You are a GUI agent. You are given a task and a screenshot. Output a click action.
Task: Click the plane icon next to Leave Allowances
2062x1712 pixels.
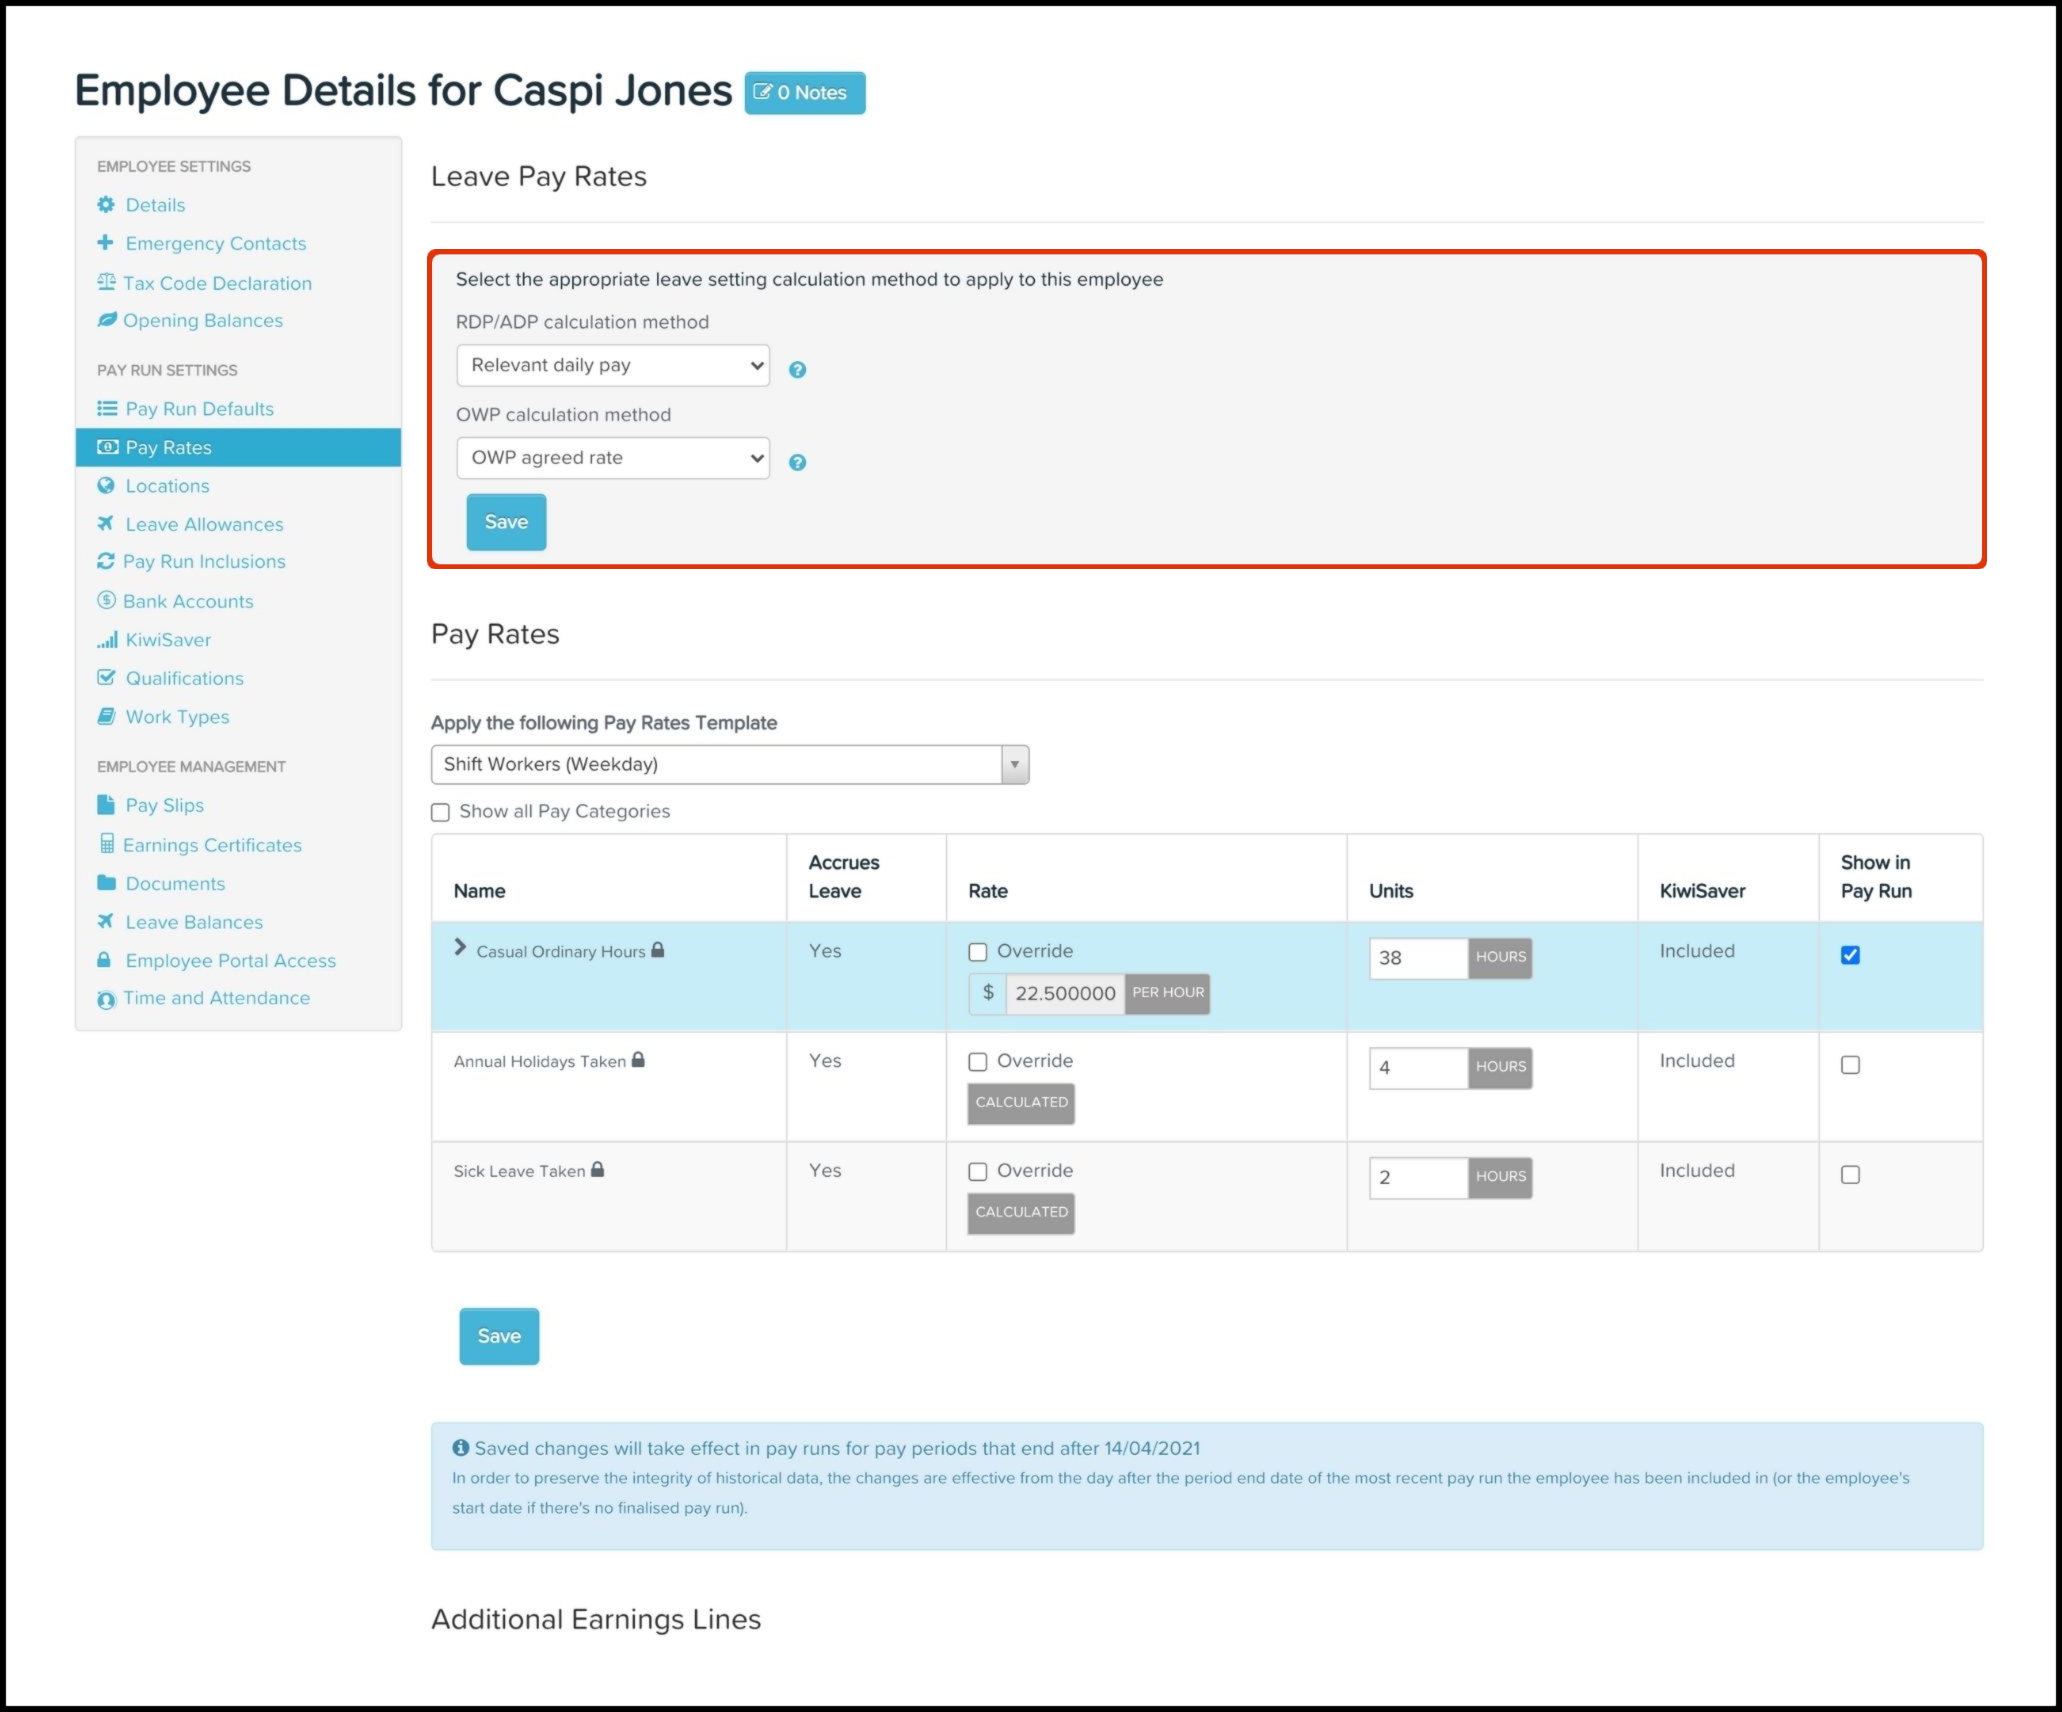105,523
